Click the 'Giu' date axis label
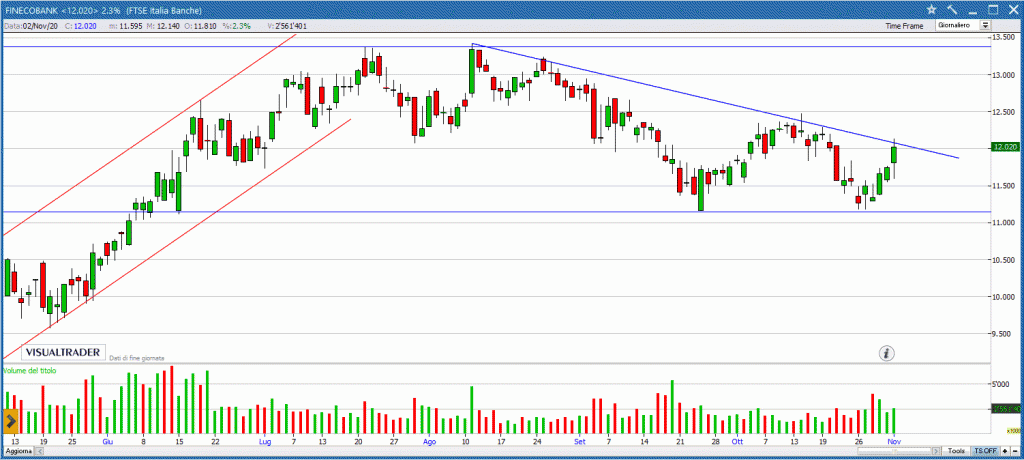 tap(108, 442)
